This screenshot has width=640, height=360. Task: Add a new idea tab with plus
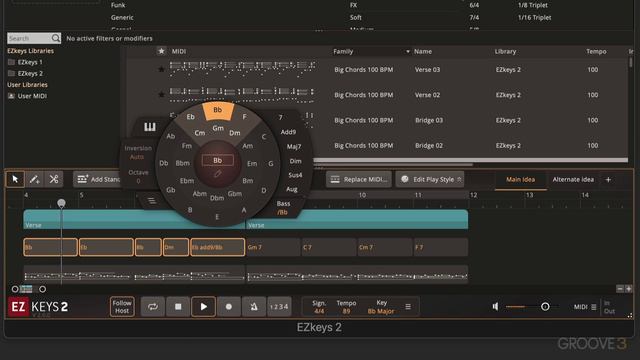(x=608, y=180)
